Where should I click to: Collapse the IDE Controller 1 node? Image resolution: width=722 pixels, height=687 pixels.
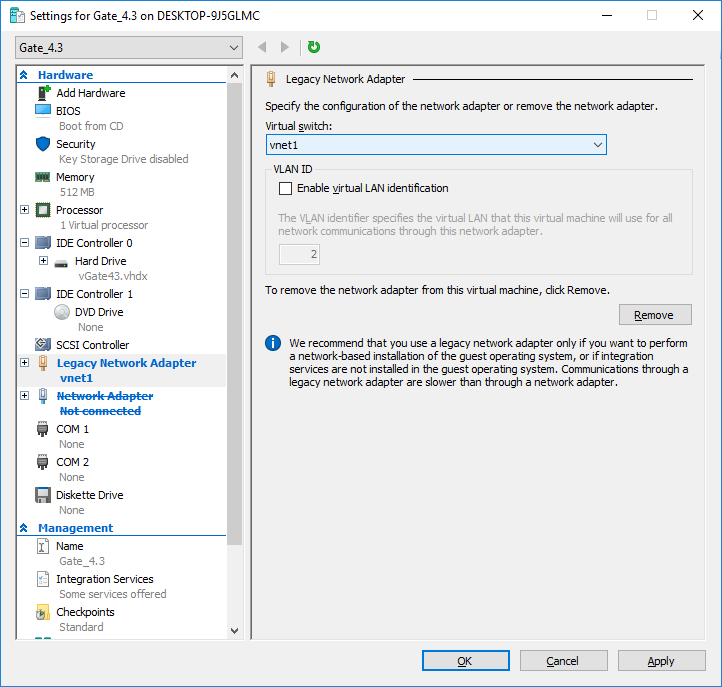(x=25, y=293)
